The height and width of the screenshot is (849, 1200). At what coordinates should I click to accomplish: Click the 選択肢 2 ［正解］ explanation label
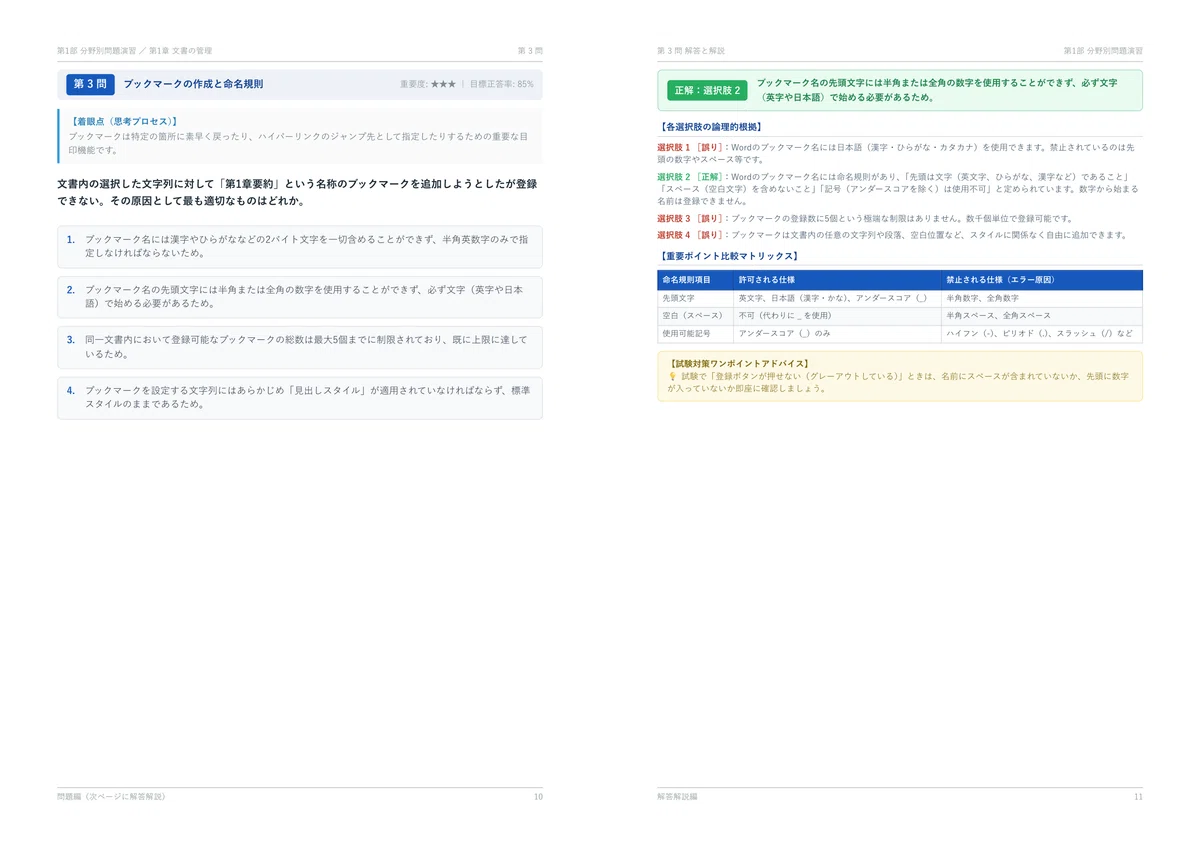coord(690,176)
